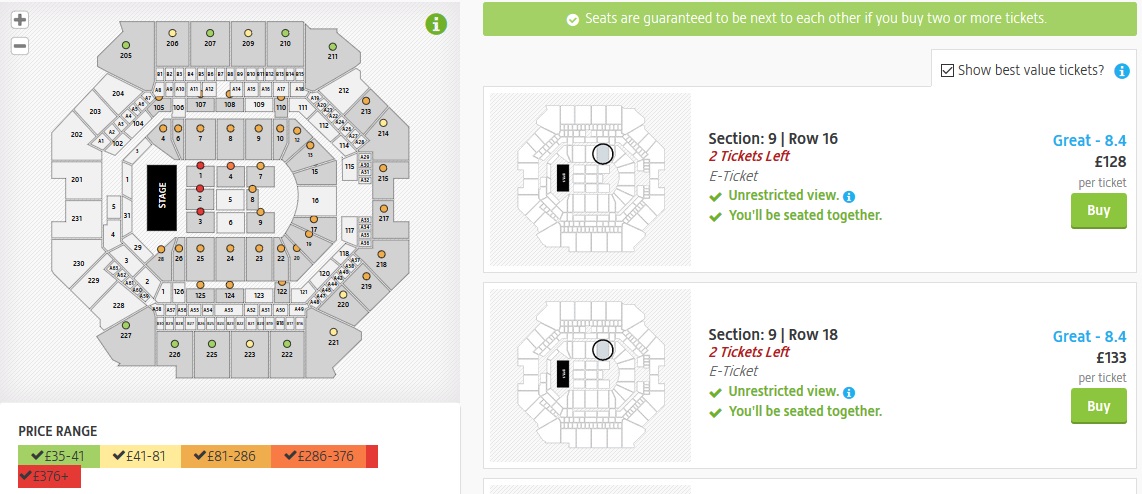Select yellow marker in section 221
Screen dimensions: 1142x494
(333, 332)
